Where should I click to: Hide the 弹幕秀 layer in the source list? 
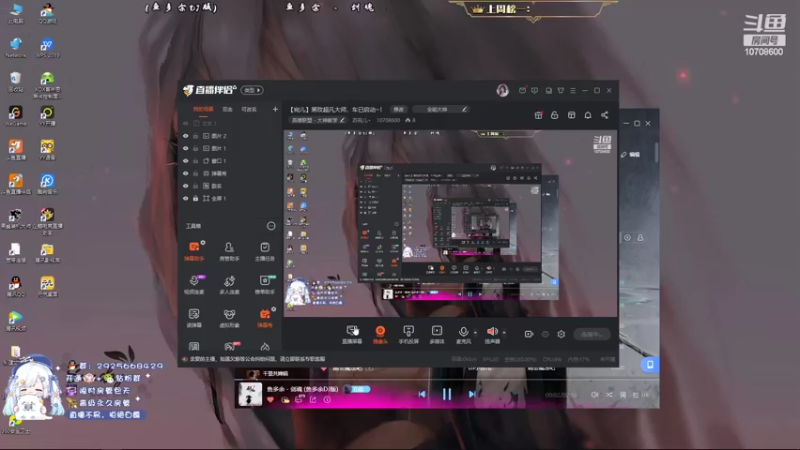pyautogui.click(x=186, y=173)
